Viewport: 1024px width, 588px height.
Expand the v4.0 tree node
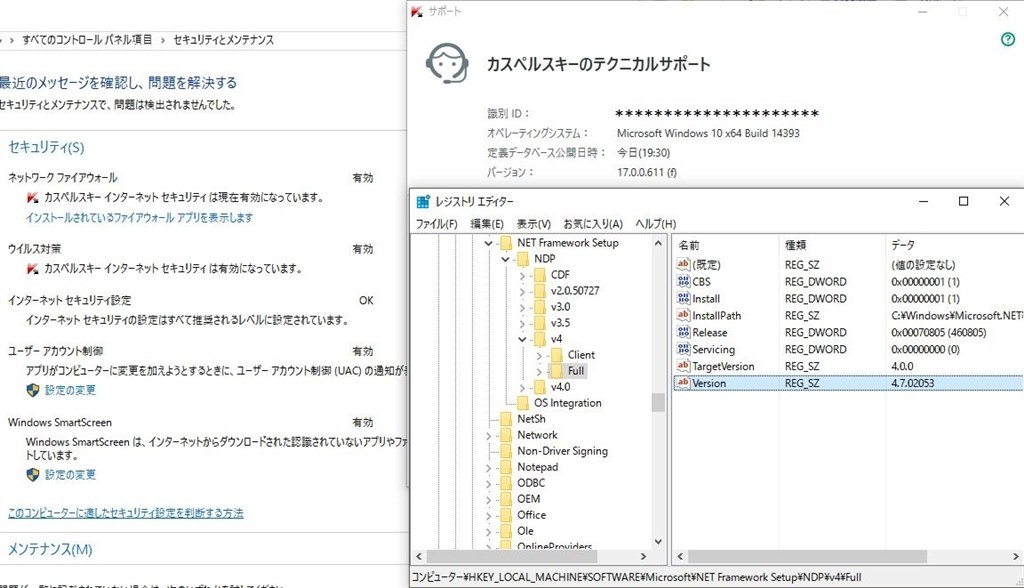[522, 387]
